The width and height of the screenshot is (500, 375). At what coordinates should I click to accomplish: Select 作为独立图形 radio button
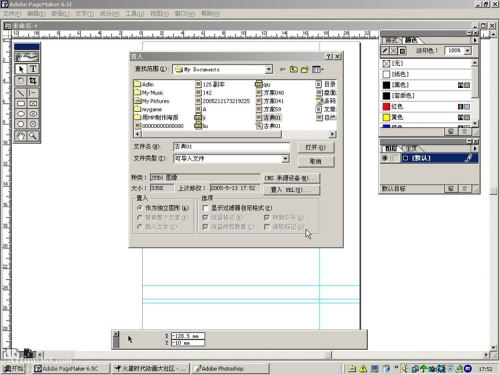pyautogui.click(x=140, y=208)
